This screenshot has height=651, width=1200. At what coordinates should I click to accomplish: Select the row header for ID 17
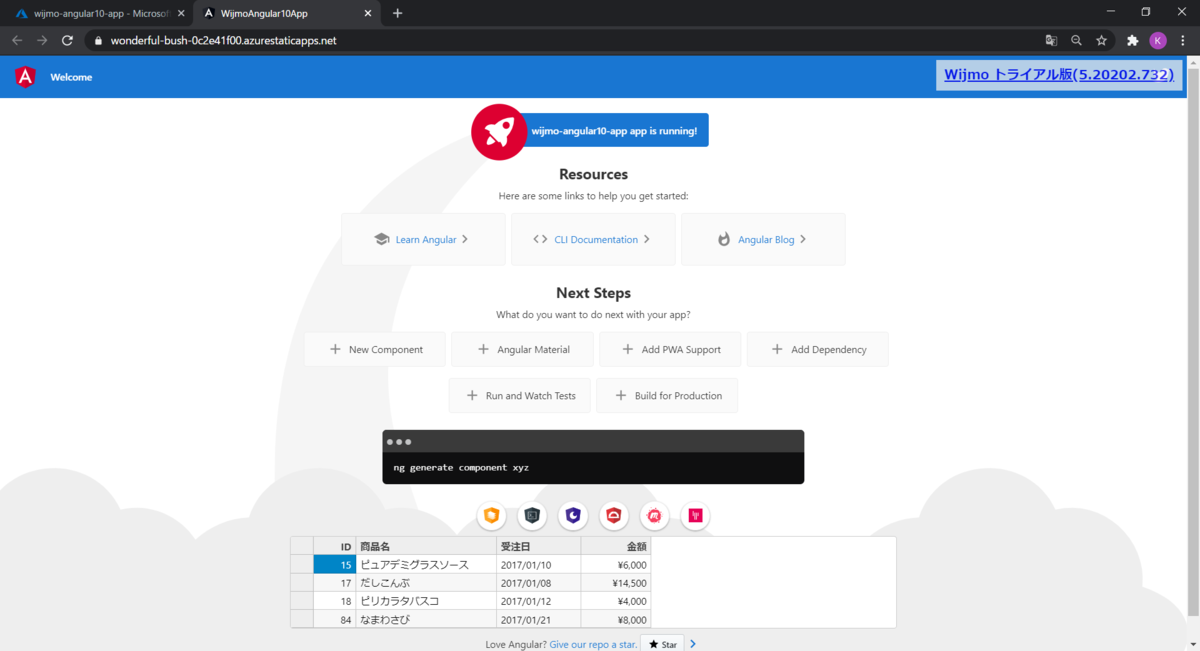(x=302, y=582)
